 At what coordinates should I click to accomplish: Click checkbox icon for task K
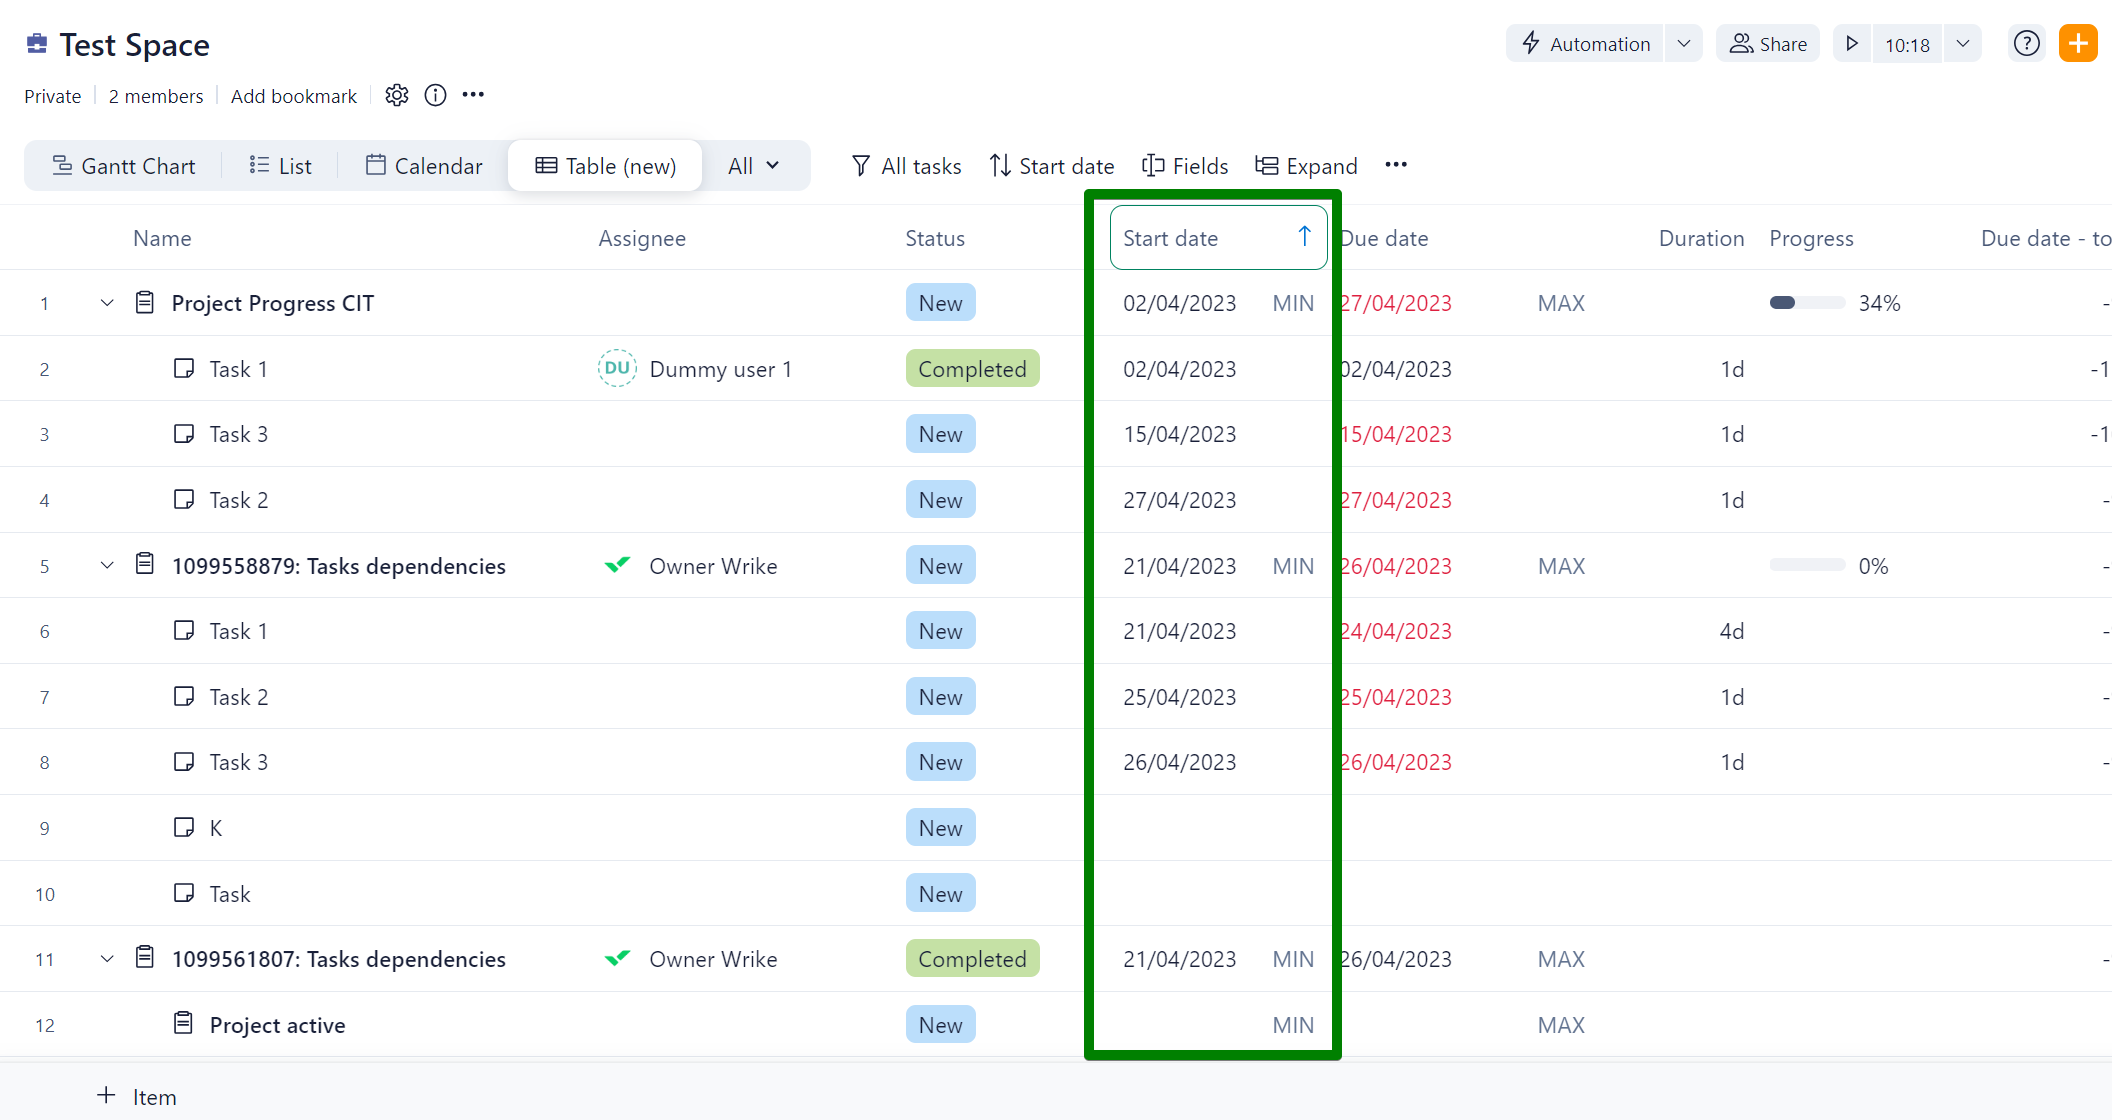(x=184, y=827)
